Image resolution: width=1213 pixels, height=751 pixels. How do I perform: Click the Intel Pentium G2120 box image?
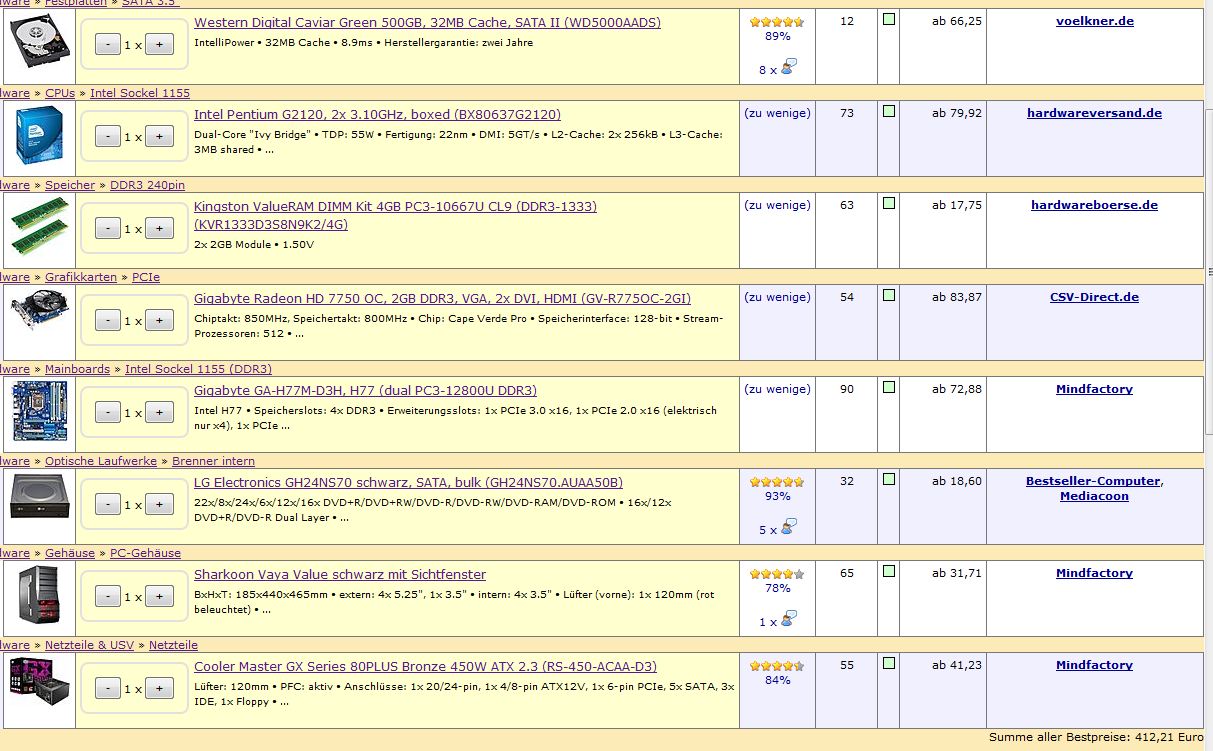click(39, 136)
